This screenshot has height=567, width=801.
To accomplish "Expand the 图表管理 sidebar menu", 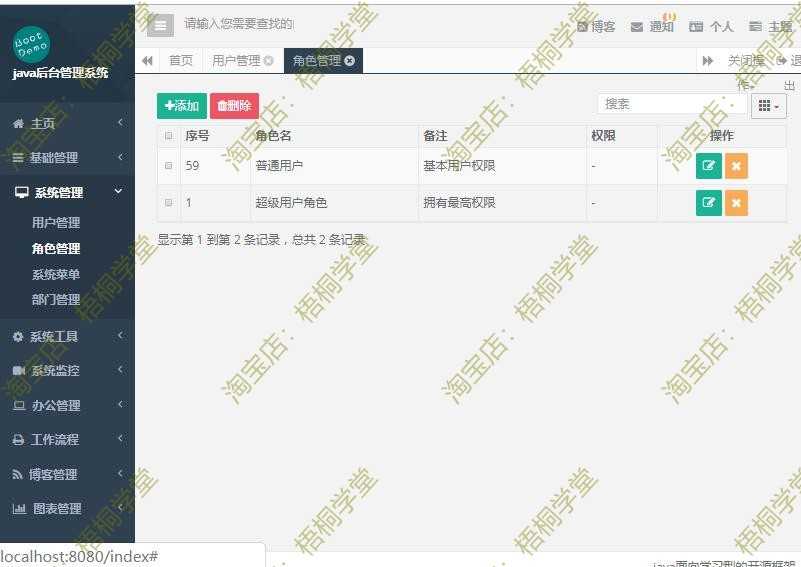I will click(67, 509).
